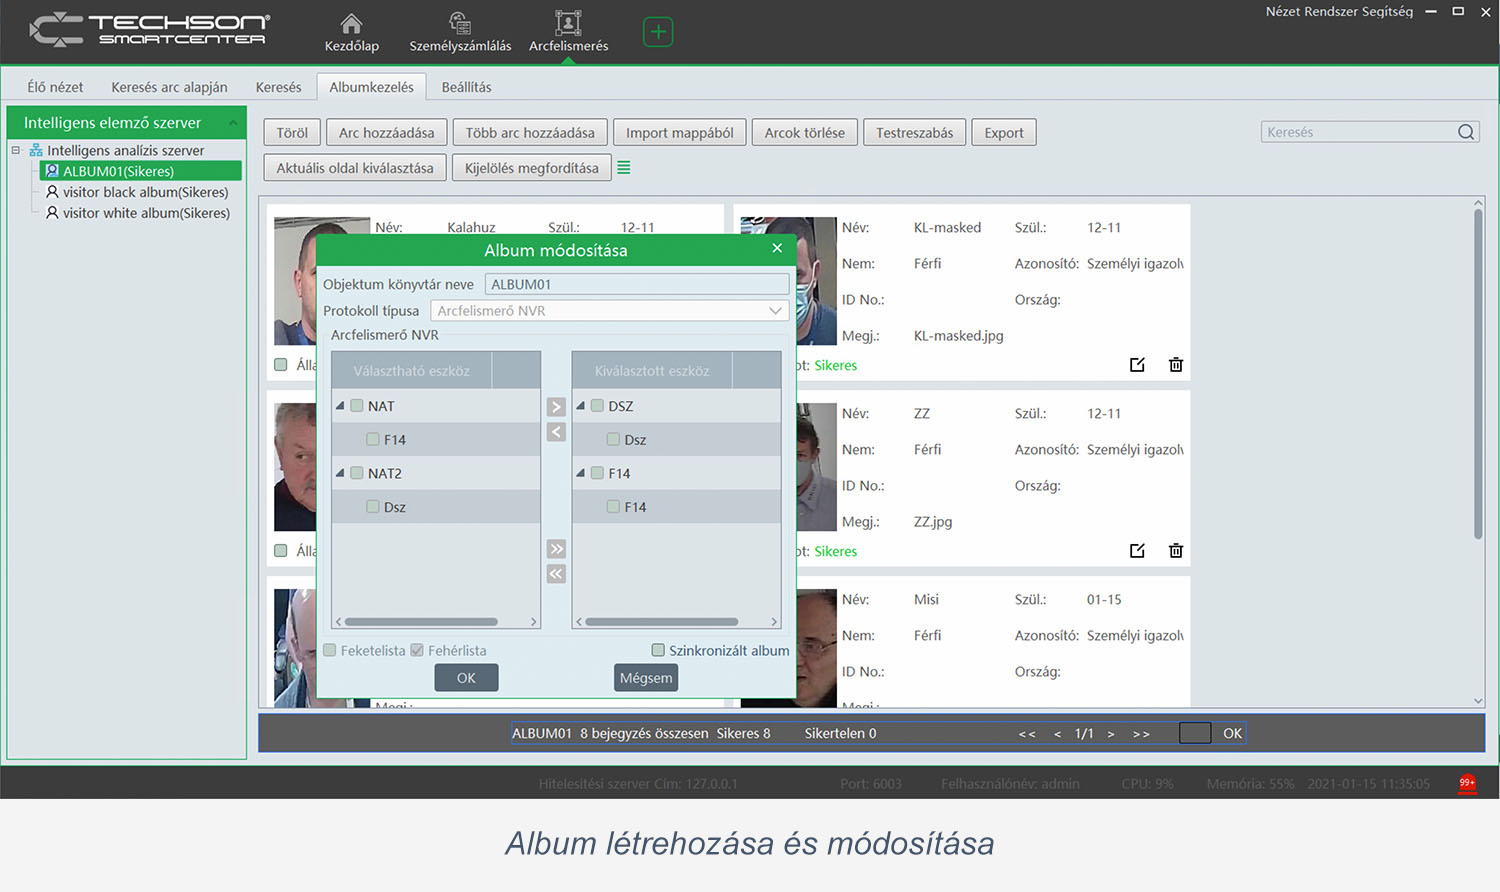The width and height of the screenshot is (1500, 892).
Task: Uncheck the Fehérlista checkbox
Action: (x=417, y=650)
